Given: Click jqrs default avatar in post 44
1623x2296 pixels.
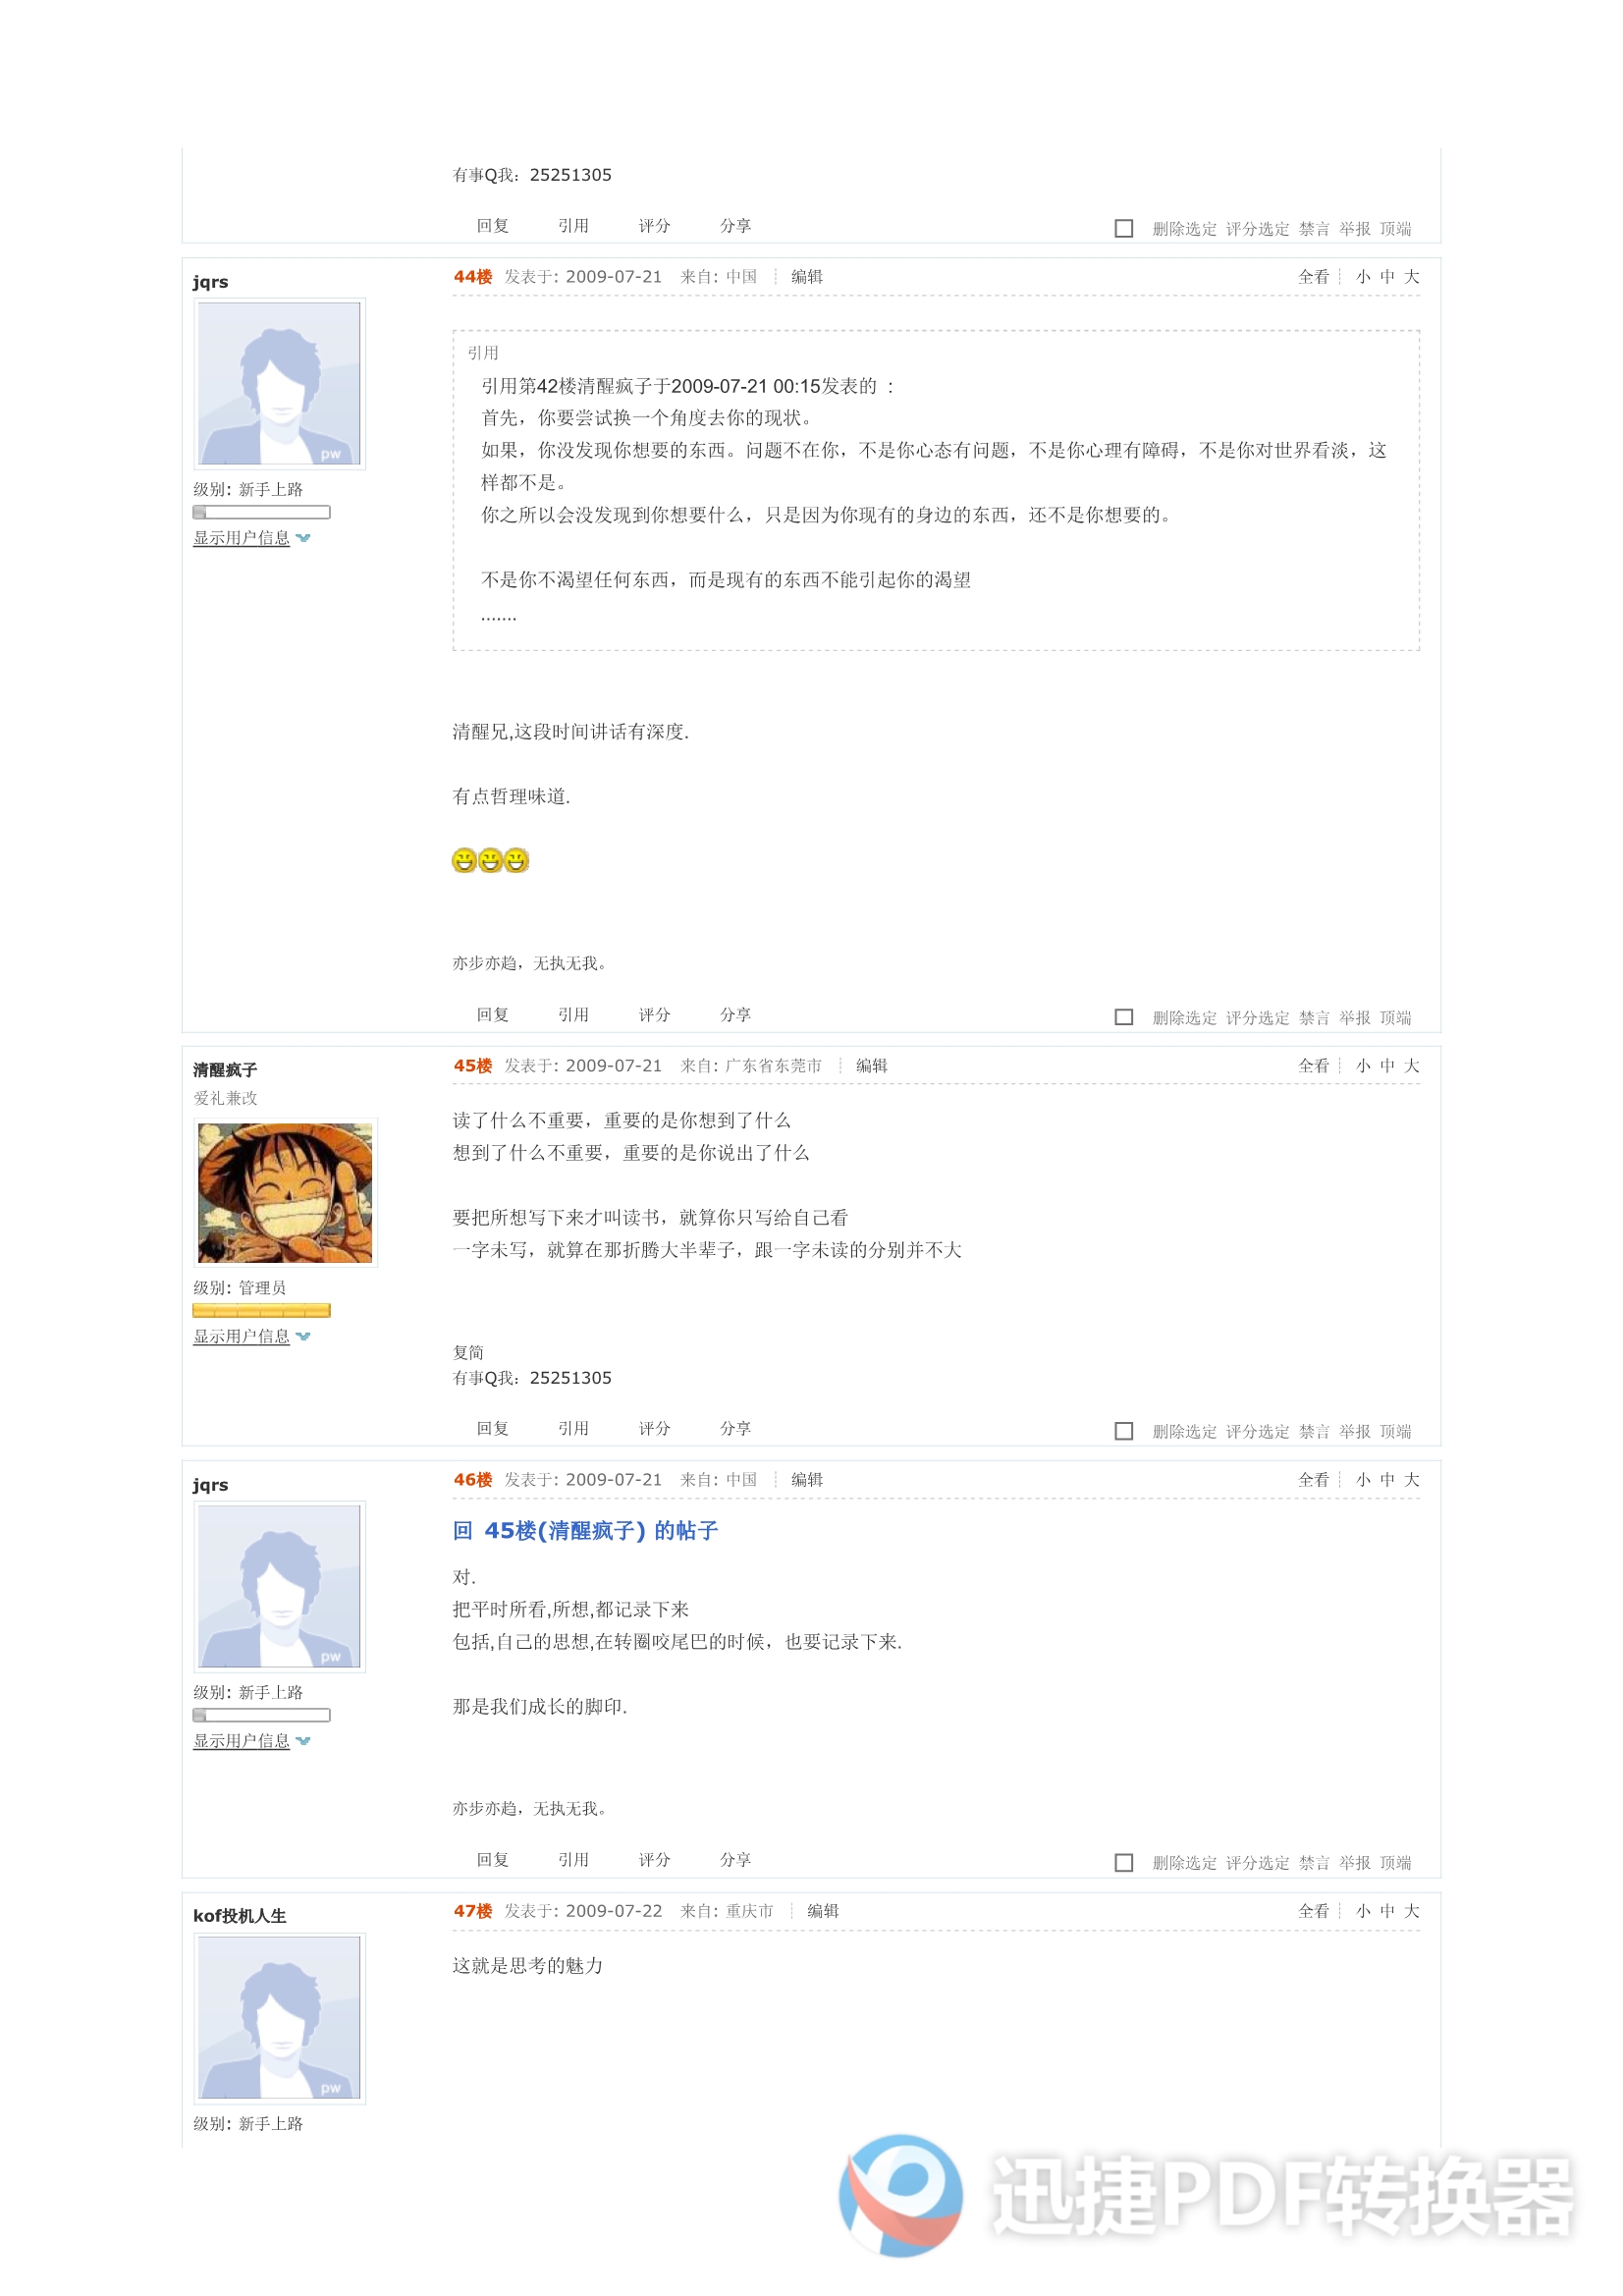Looking at the screenshot, I should (279, 384).
